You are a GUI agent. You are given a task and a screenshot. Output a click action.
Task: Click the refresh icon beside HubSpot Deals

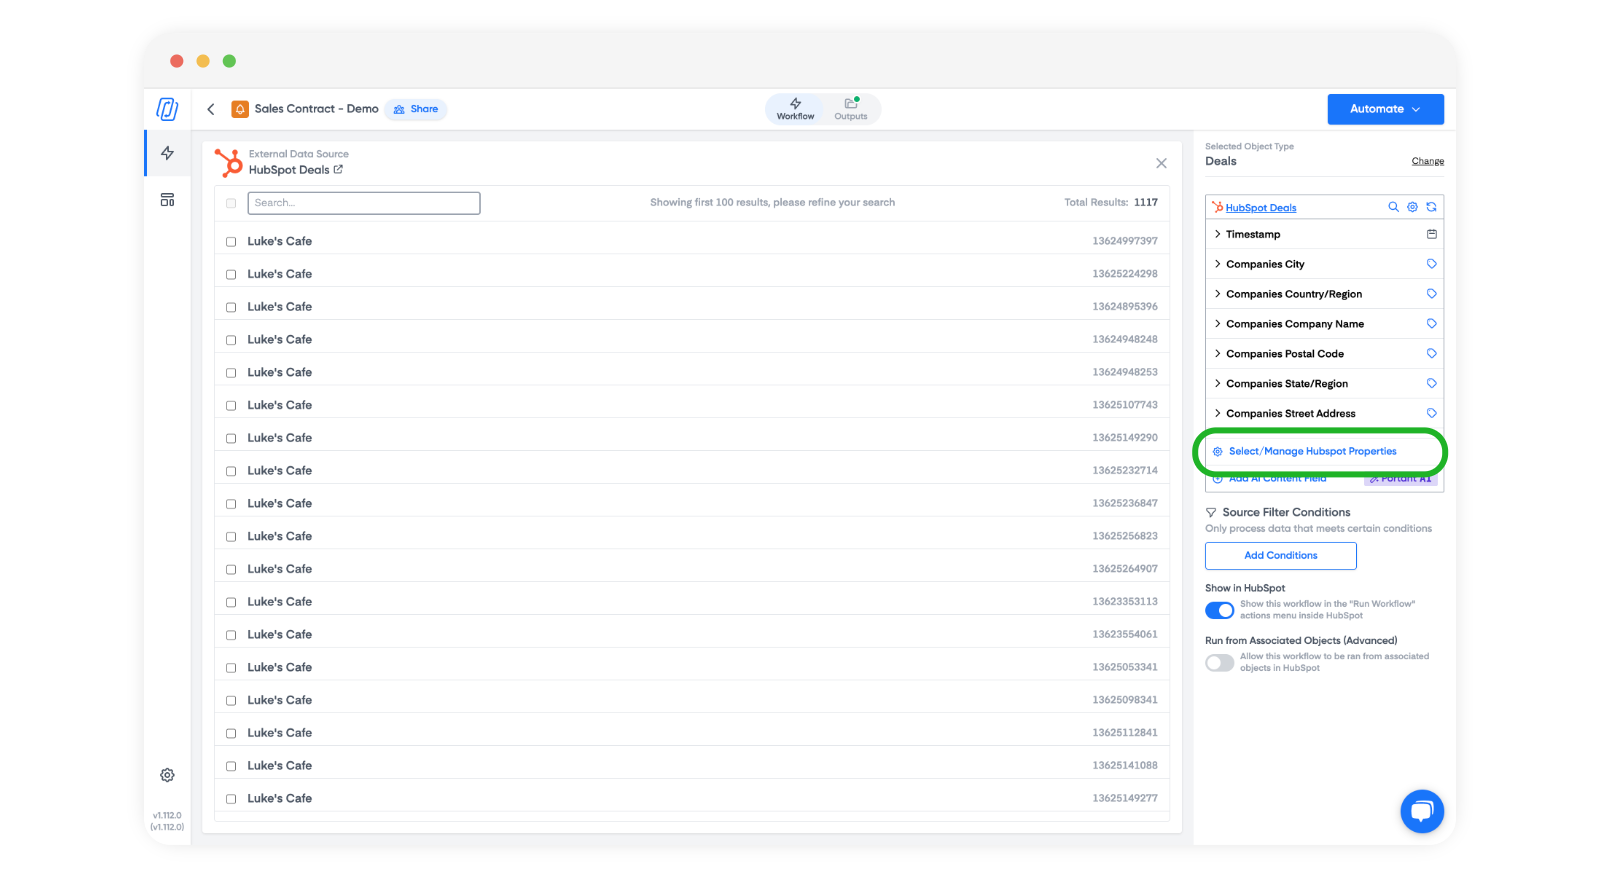[1431, 207]
